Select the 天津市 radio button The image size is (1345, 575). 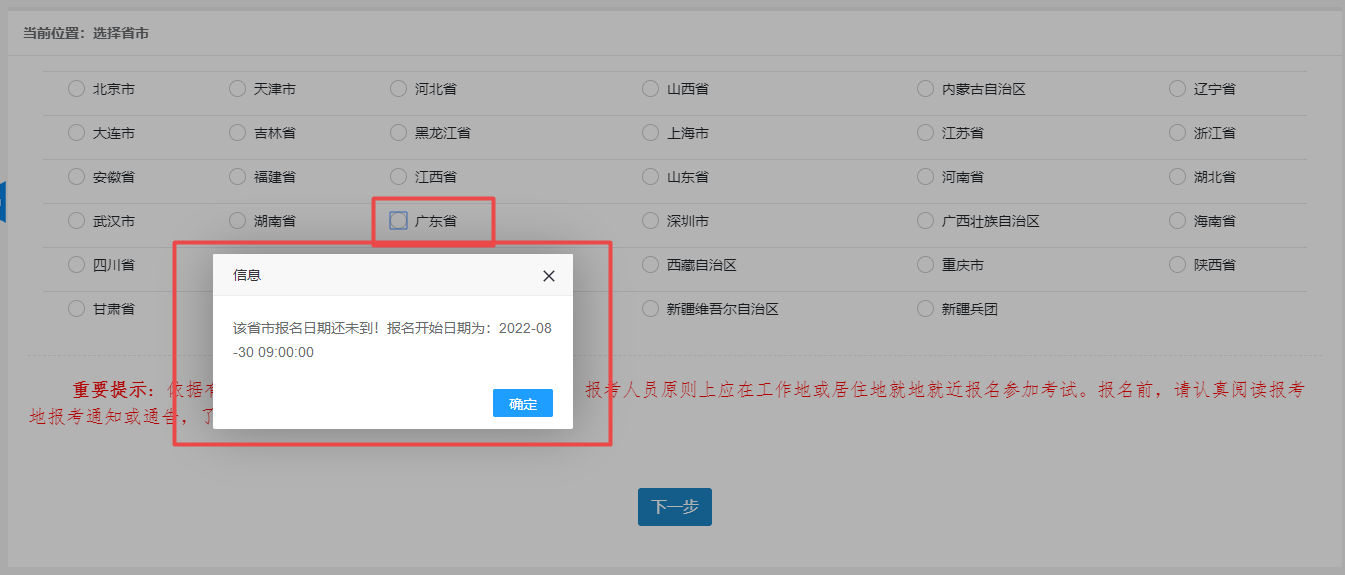[x=237, y=89]
